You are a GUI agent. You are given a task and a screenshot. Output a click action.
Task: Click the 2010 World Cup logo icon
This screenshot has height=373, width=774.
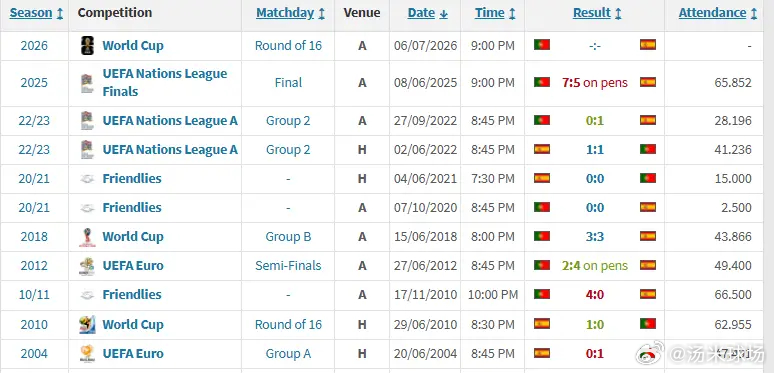pos(87,325)
